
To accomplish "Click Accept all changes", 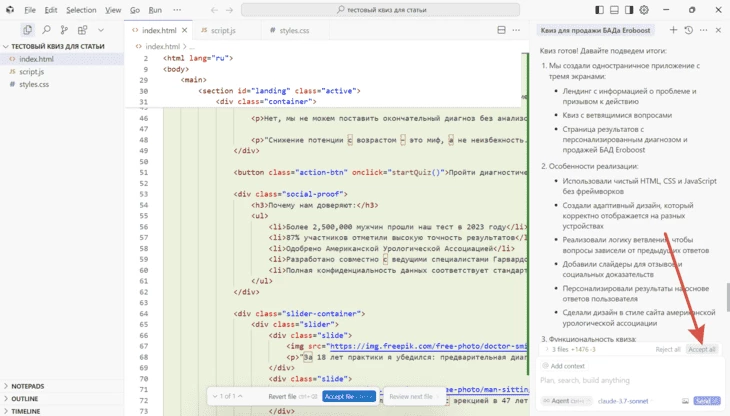I will (x=702, y=349).
